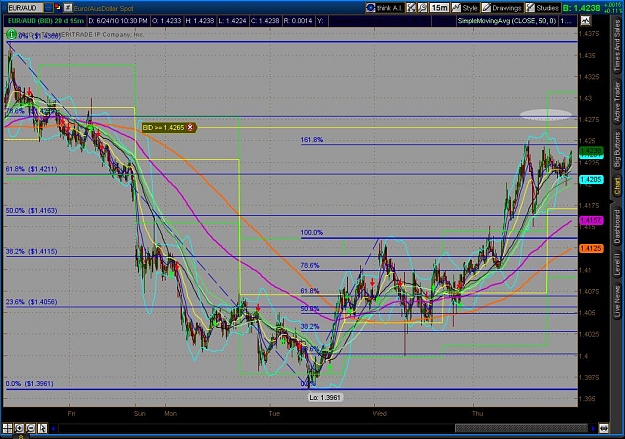Click the 38.2% ($1.4115) Fibonacci label
625x439 pixels.
click(x=31, y=252)
